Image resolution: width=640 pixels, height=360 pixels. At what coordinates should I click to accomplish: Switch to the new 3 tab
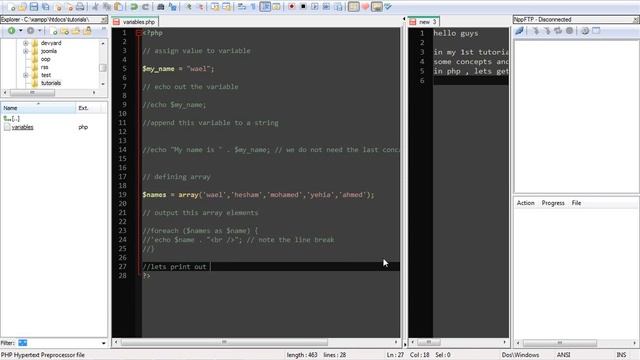[x=424, y=22]
